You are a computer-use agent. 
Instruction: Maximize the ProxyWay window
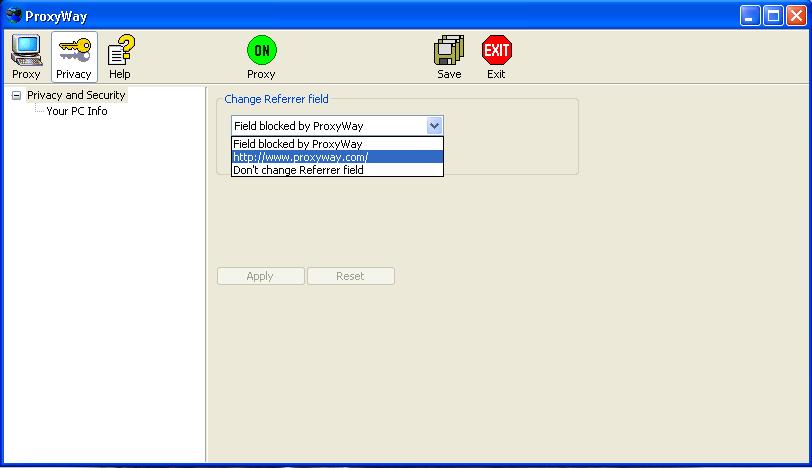click(773, 16)
